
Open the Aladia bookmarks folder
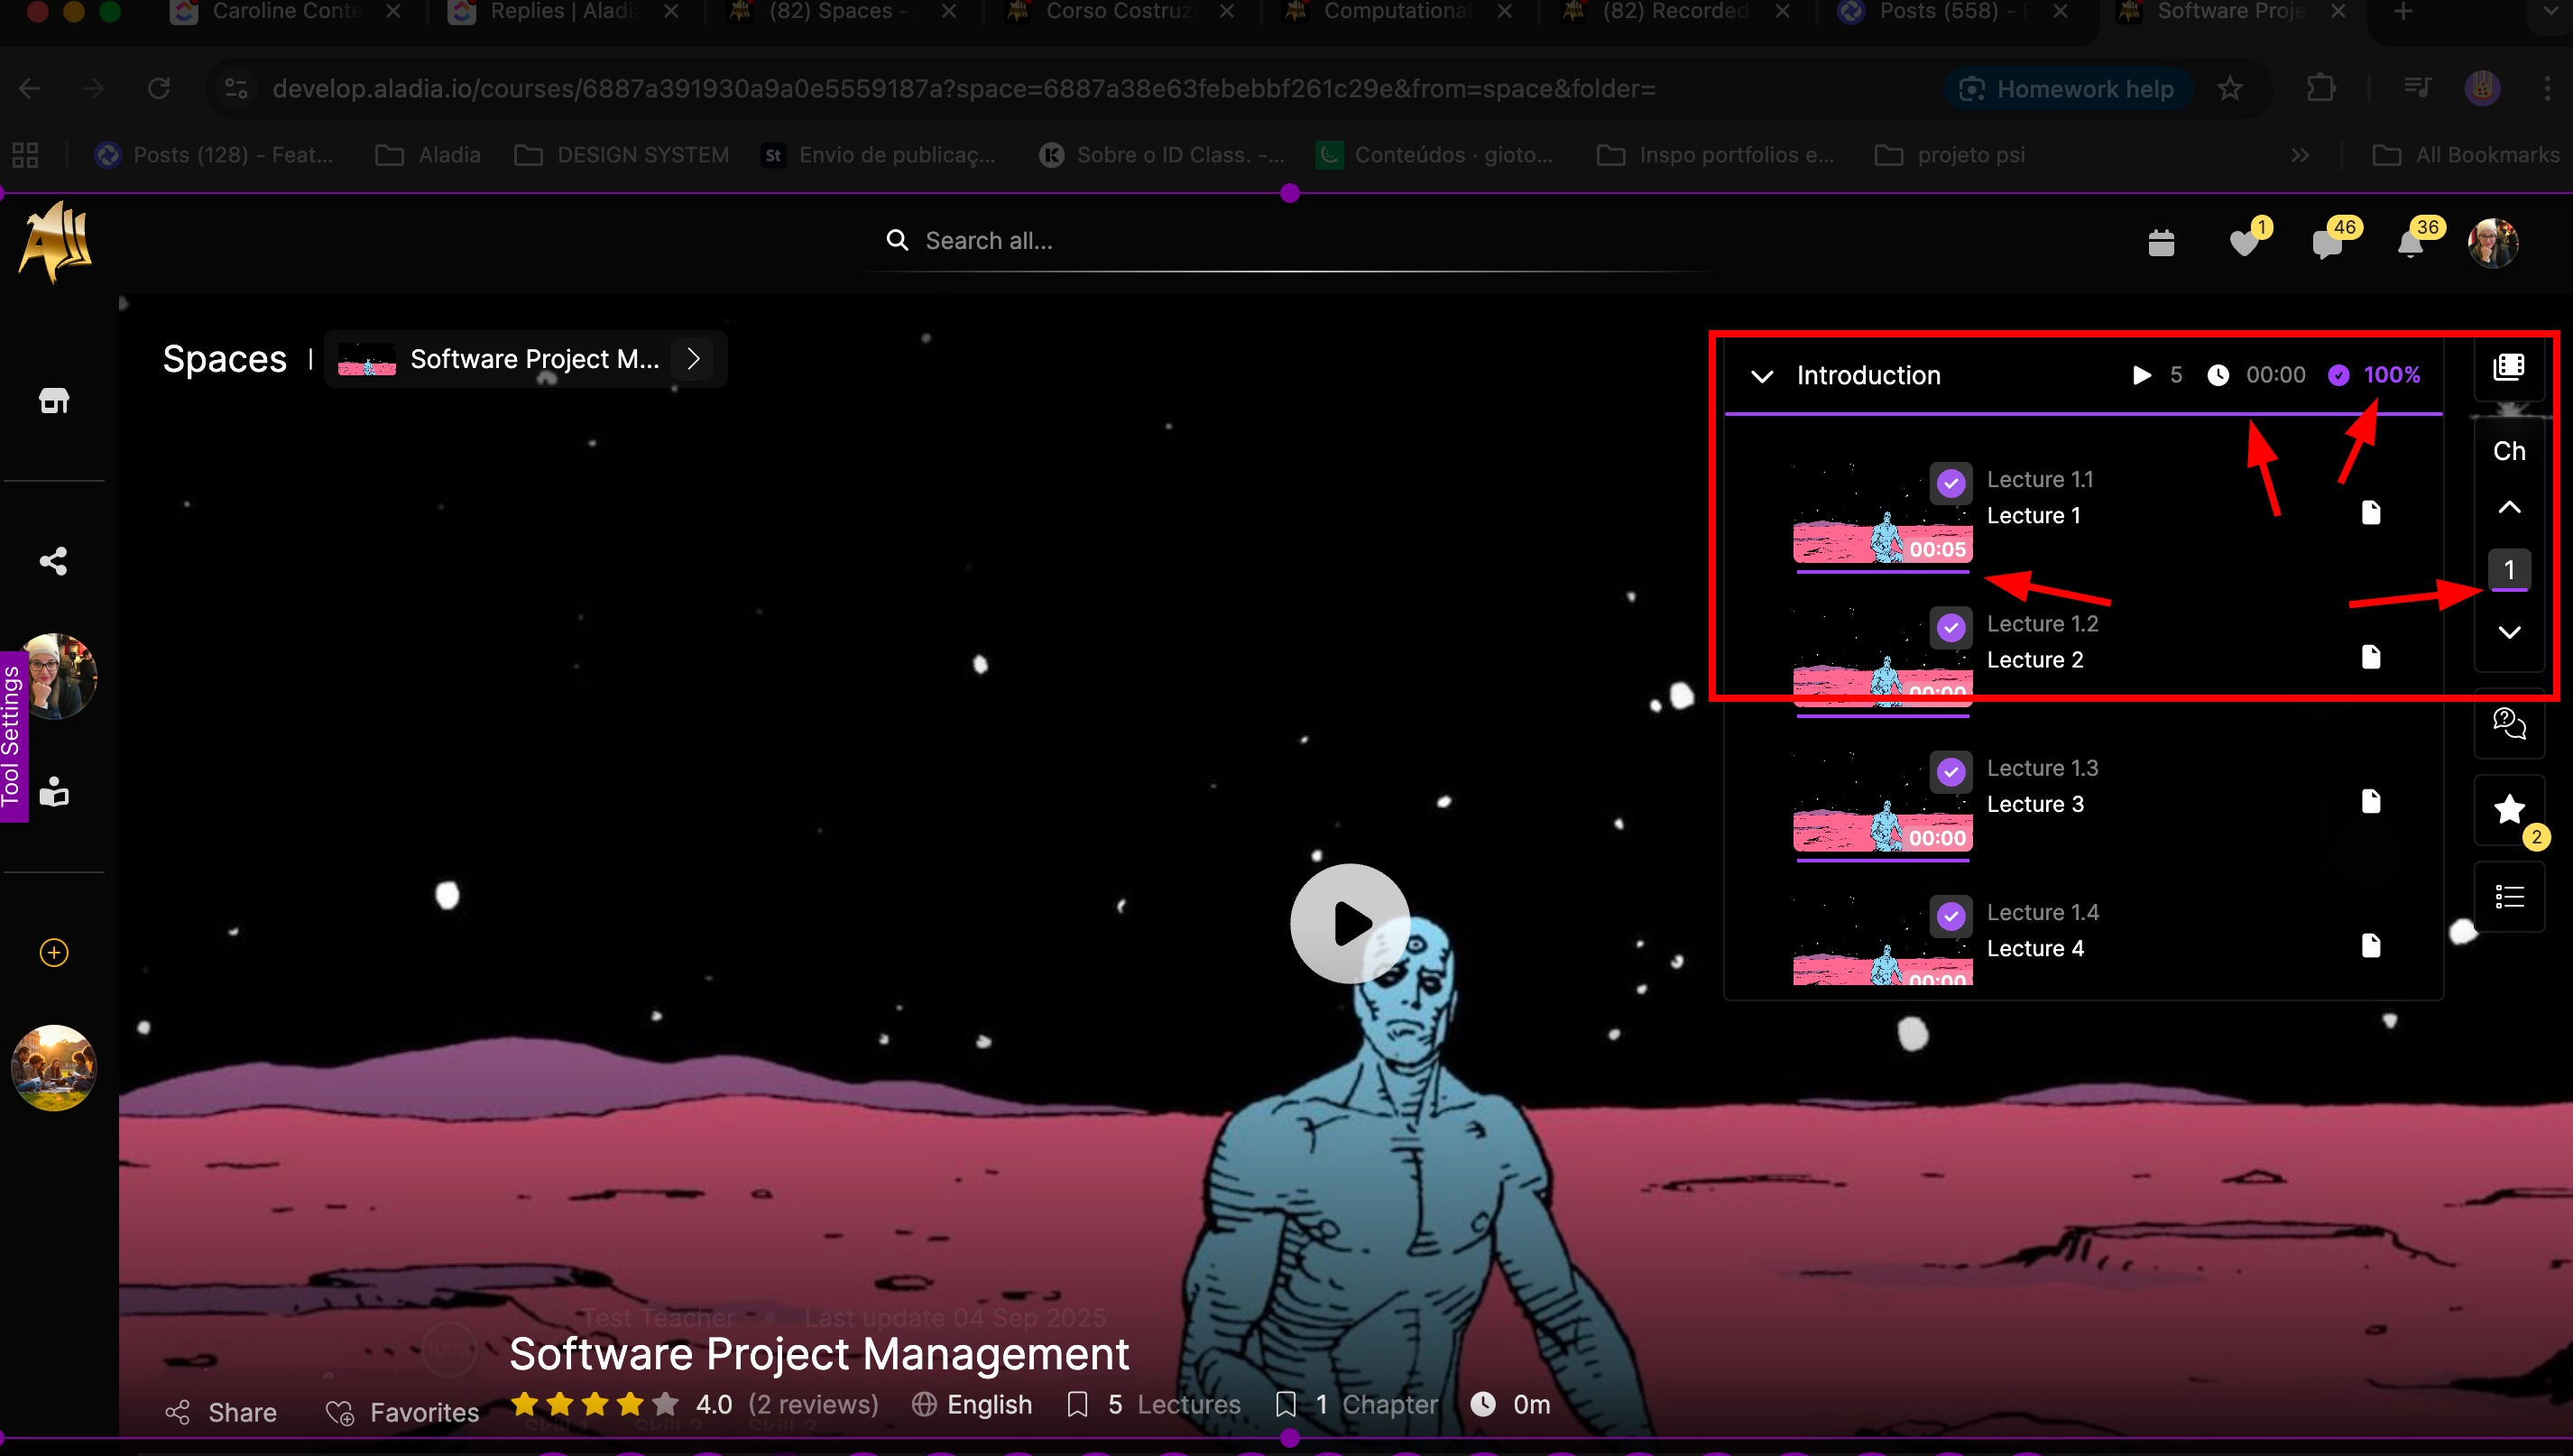pyautogui.click(x=428, y=155)
